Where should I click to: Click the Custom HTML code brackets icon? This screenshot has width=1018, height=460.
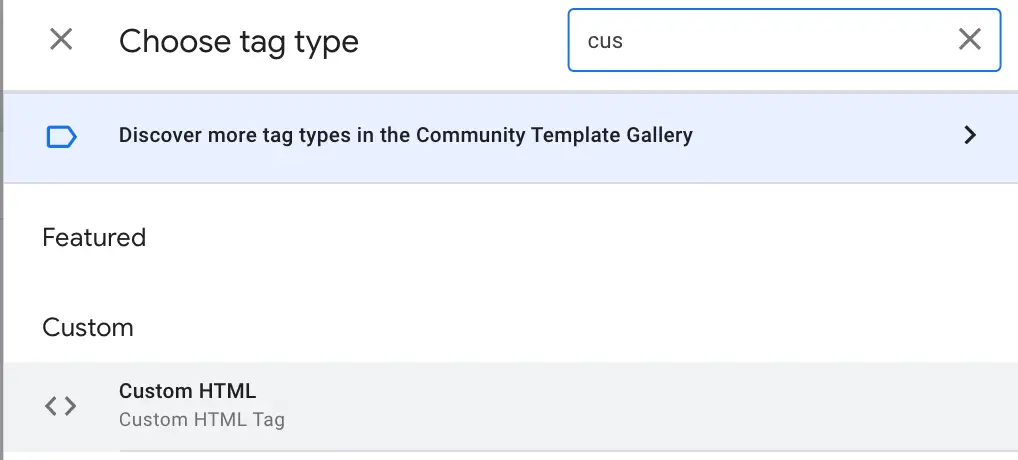tap(61, 405)
